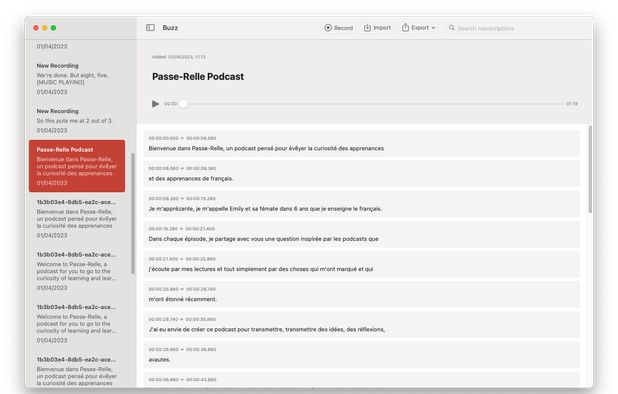Select segment 'j'écoute par mes lectures'
618x394 pixels.
pos(361,264)
